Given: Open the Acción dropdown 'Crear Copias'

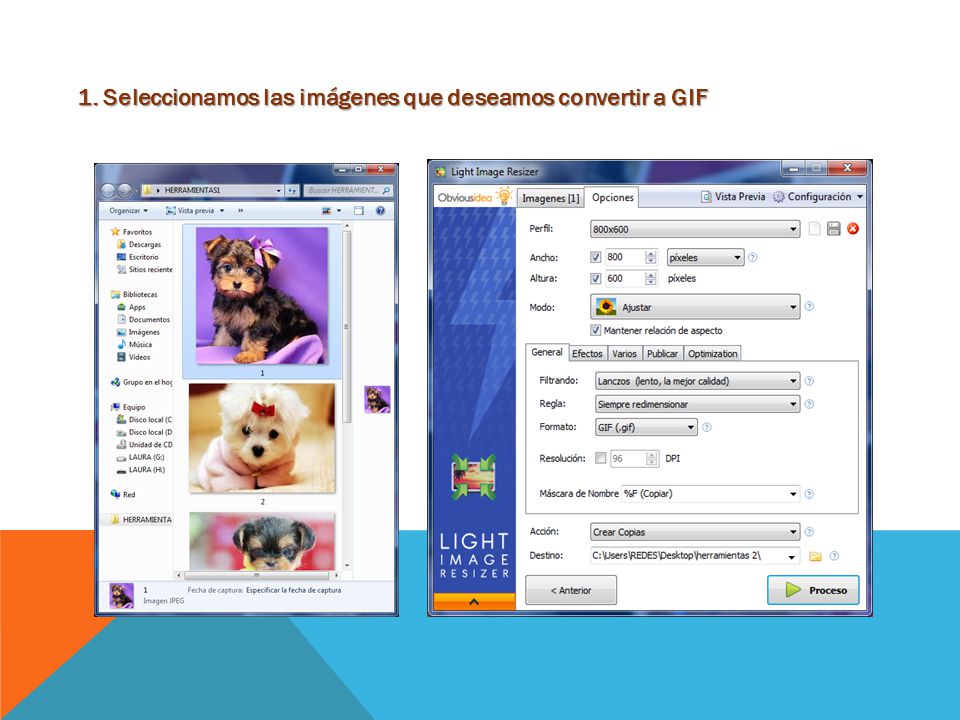Looking at the screenshot, I should click(x=695, y=532).
